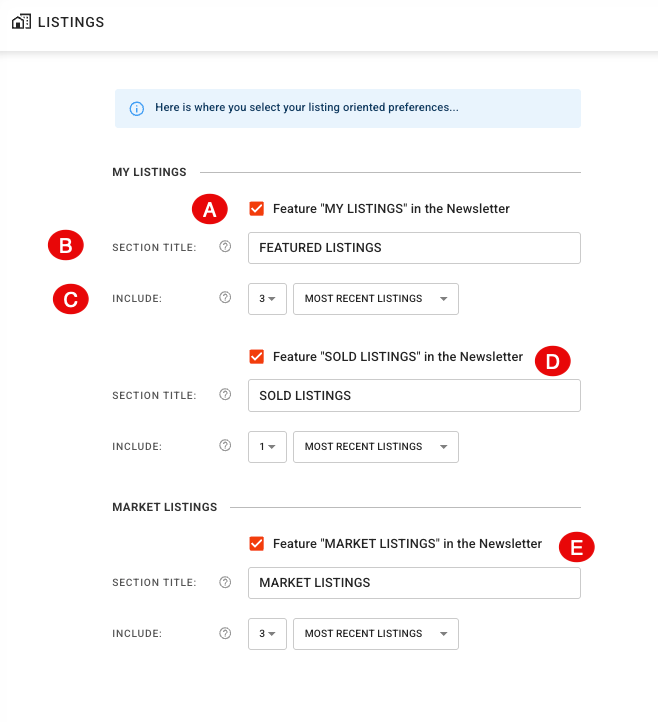Click the MARKET LISTINGS title input field
658x722 pixels.
pos(414,583)
